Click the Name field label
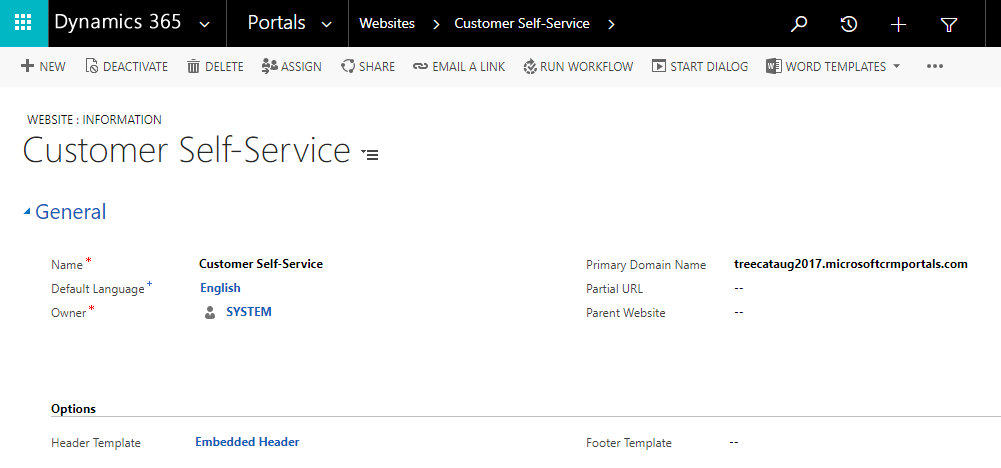The width and height of the screenshot is (1001, 468). click(67, 264)
